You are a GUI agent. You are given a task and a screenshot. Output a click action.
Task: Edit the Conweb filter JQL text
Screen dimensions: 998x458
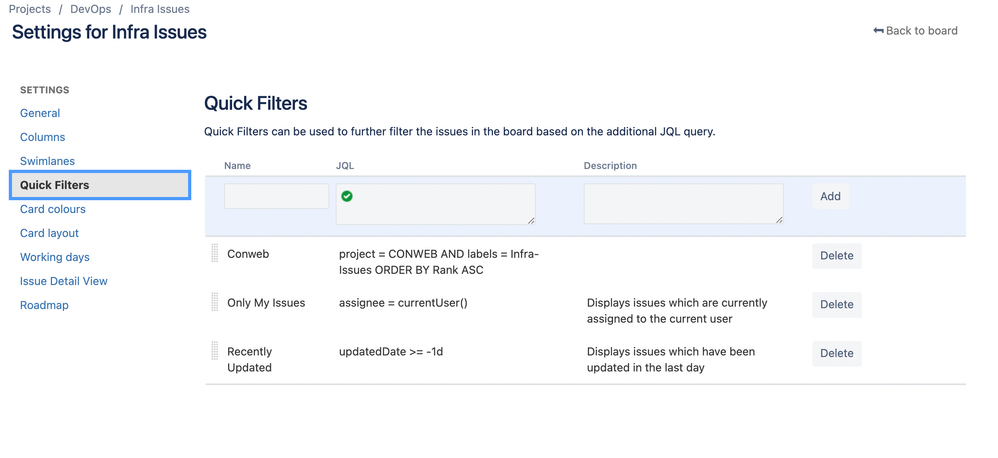[x=439, y=262]
